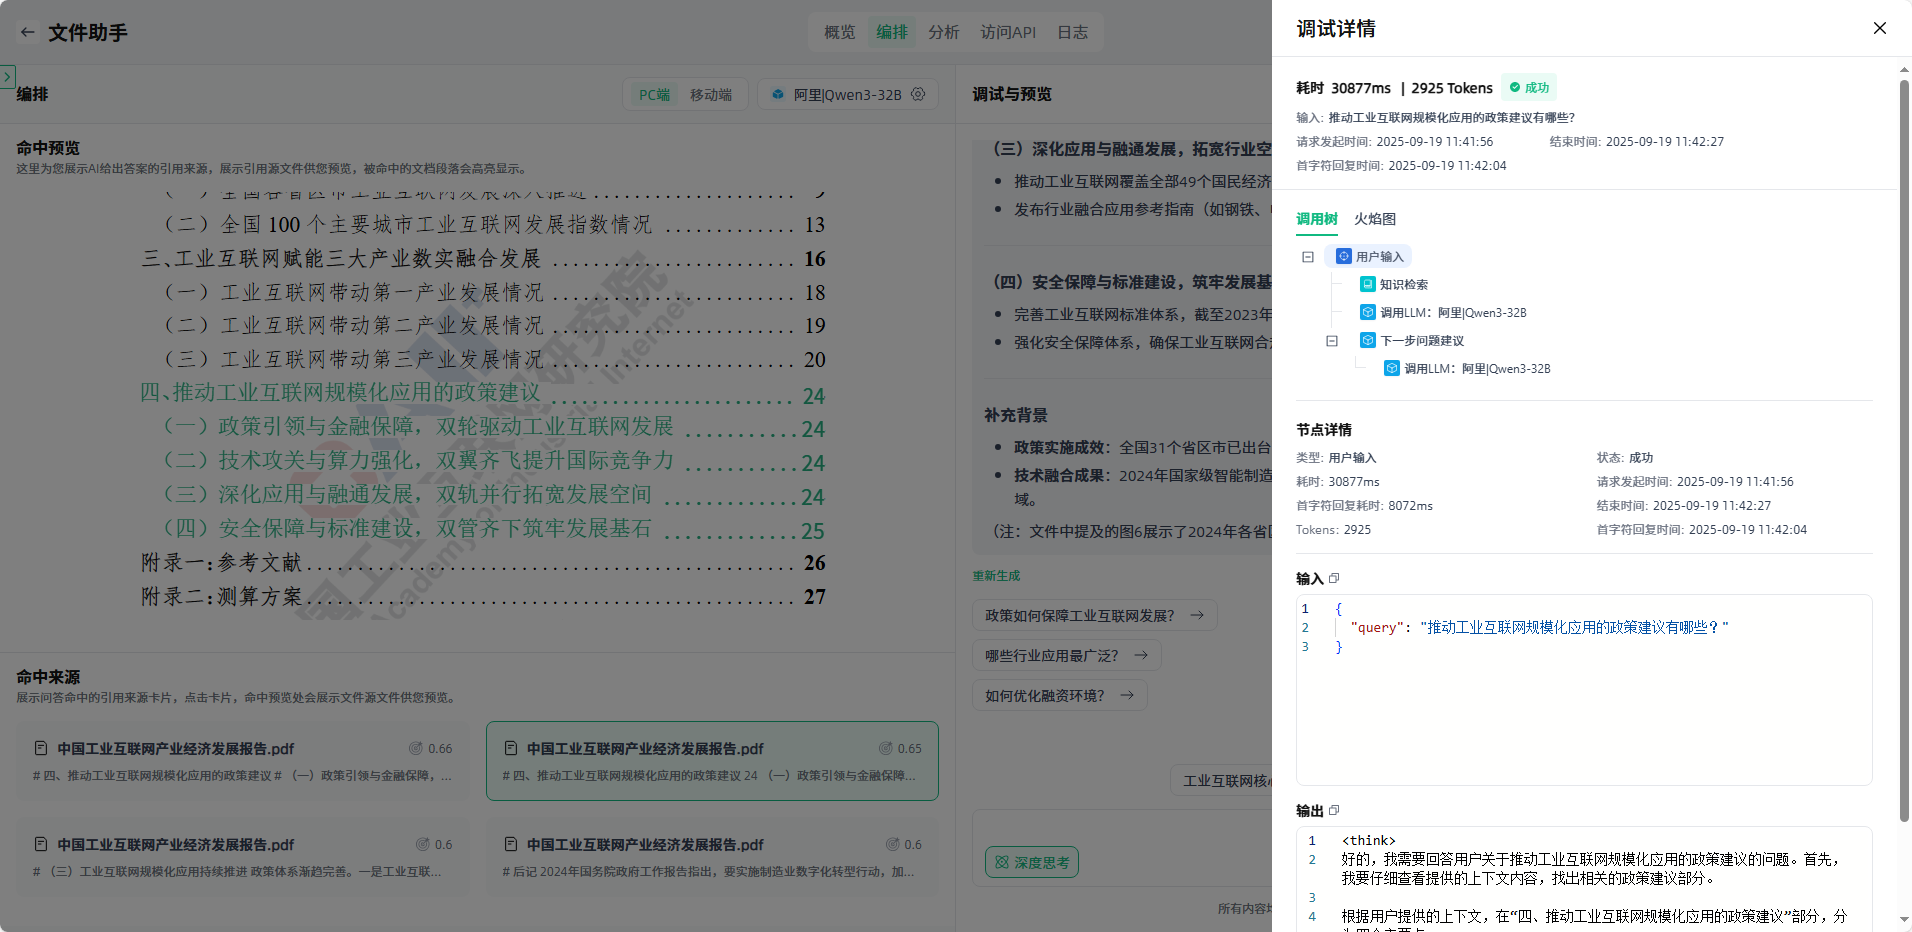Open model settings gear next to Qwen3-32B
Screen dimensions: 1912x932
click(x=918, y=94)
